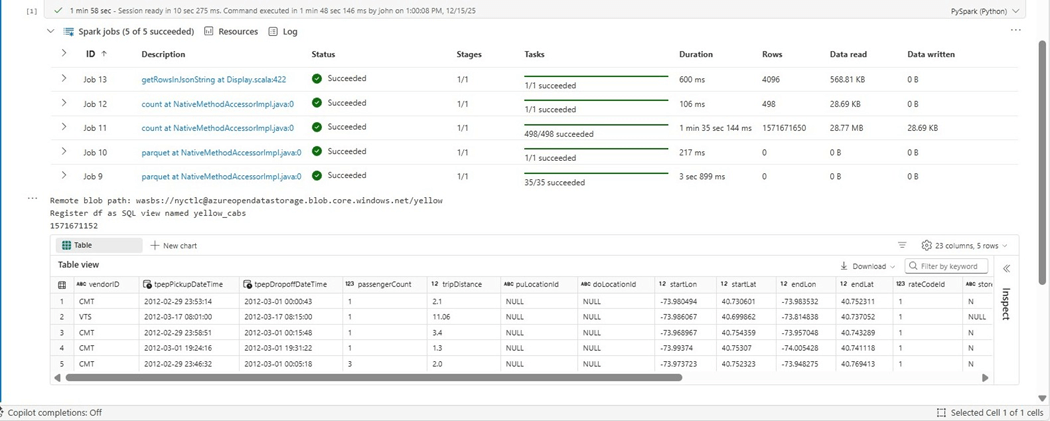The height and width of the screenshot is (421, 1050).
Task: Open the Log panel icon
Action: [x=273, y=32]
